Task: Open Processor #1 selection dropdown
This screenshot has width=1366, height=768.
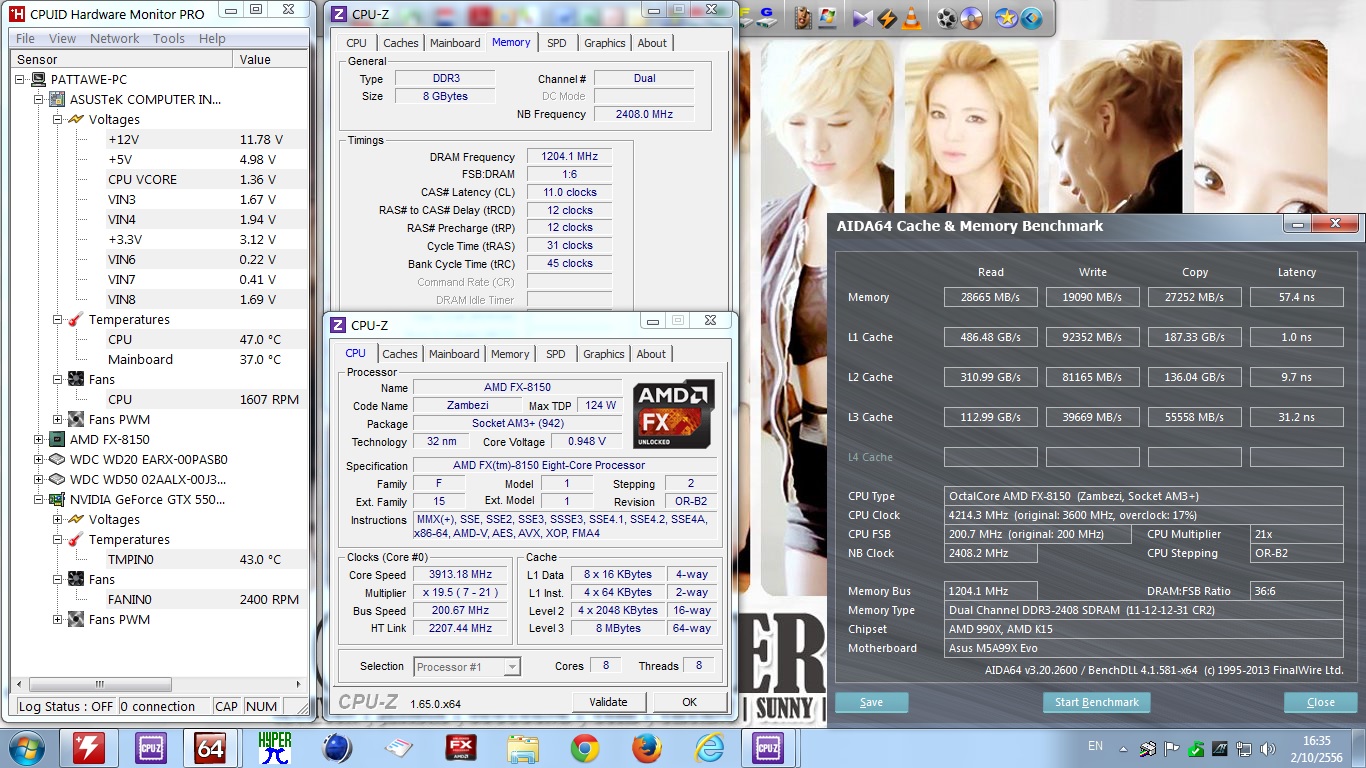Action: tap(467, 667)
